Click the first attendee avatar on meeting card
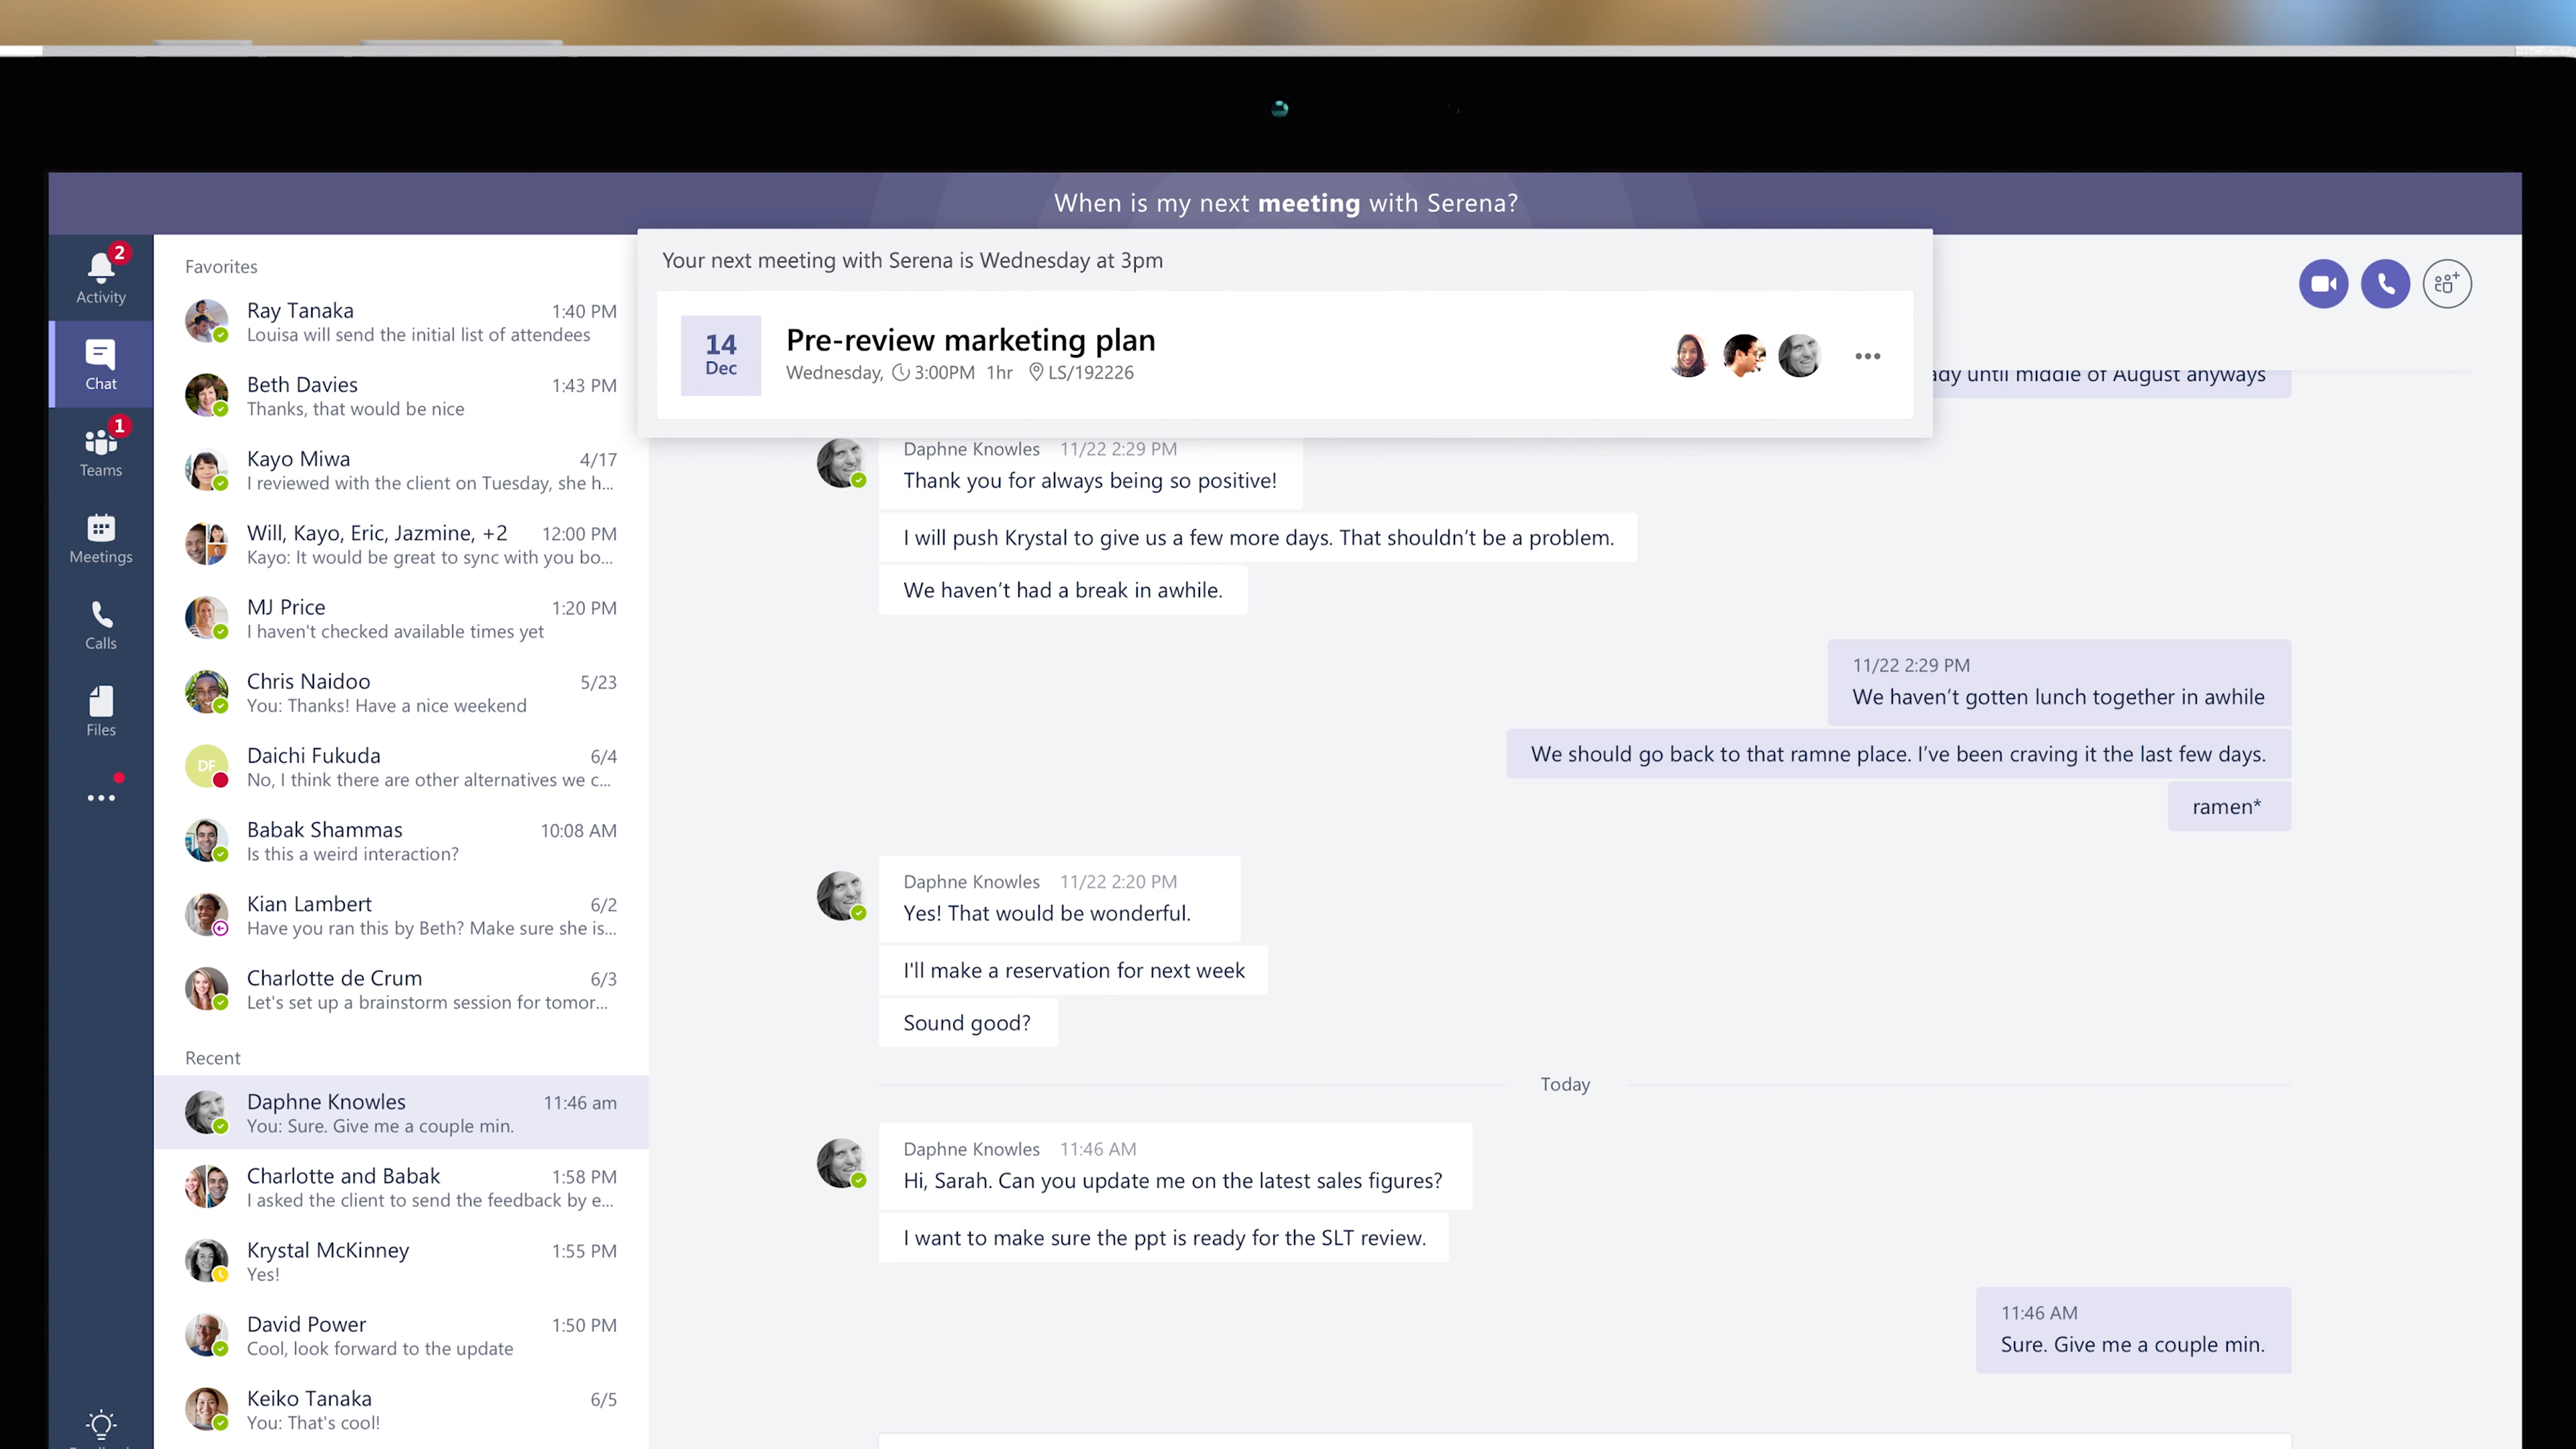2576x1449 pixels. click(1689, 355)
